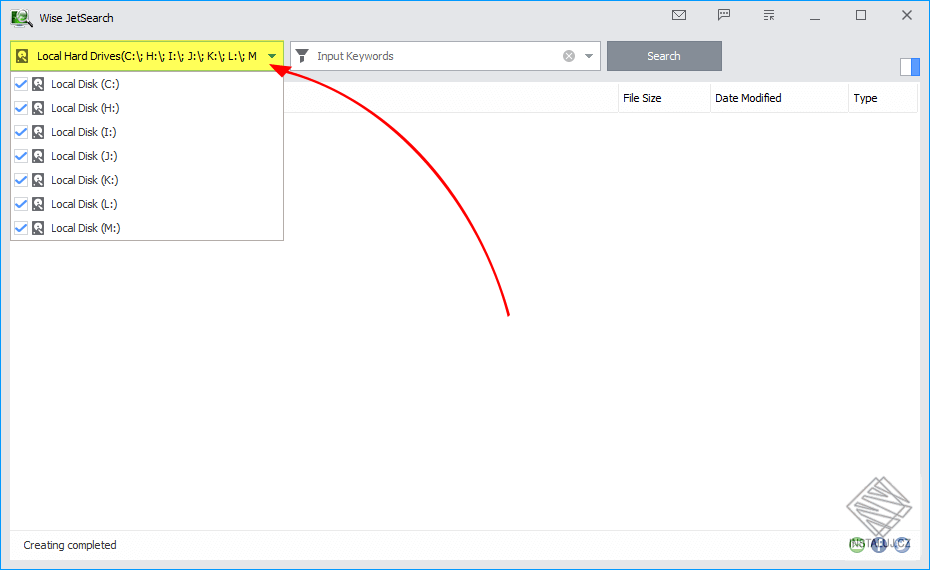The width and height of the screenshot is (930, 570).
Task: Uncheck the Local Disk (K:) checkbox
Action: tap(21, 180)
